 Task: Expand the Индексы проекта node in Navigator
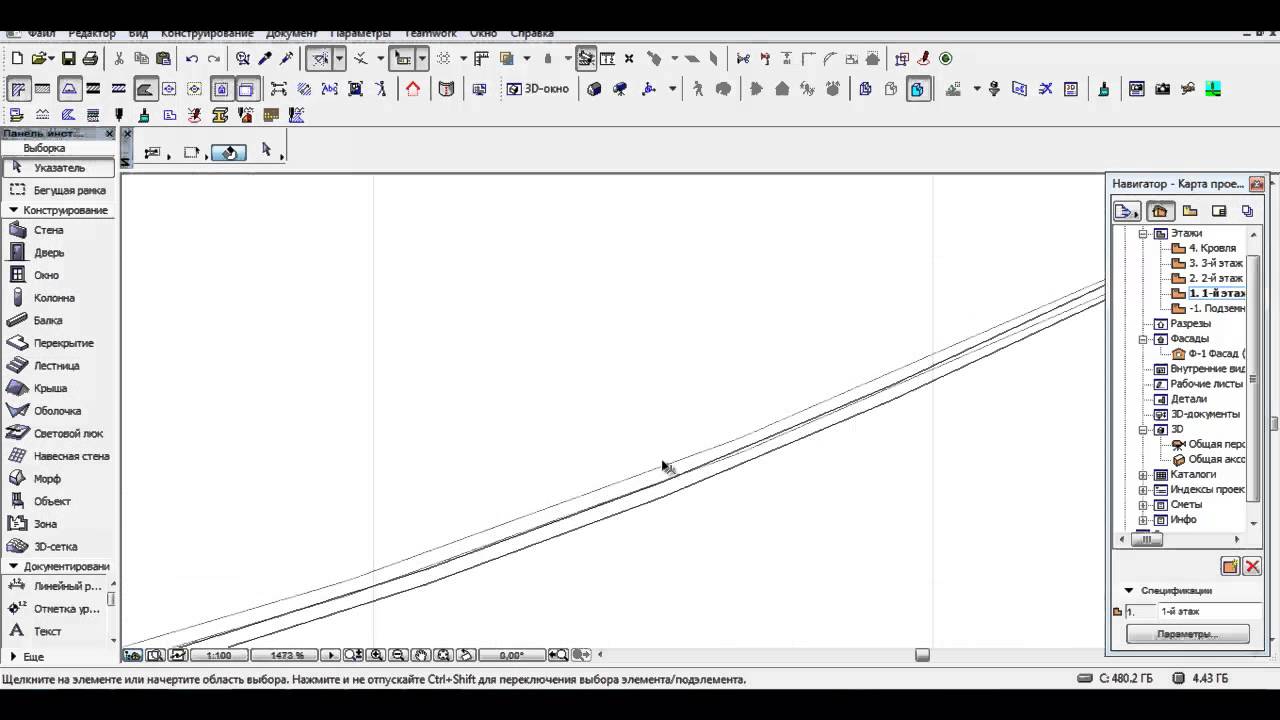(x=1143, y=490)
